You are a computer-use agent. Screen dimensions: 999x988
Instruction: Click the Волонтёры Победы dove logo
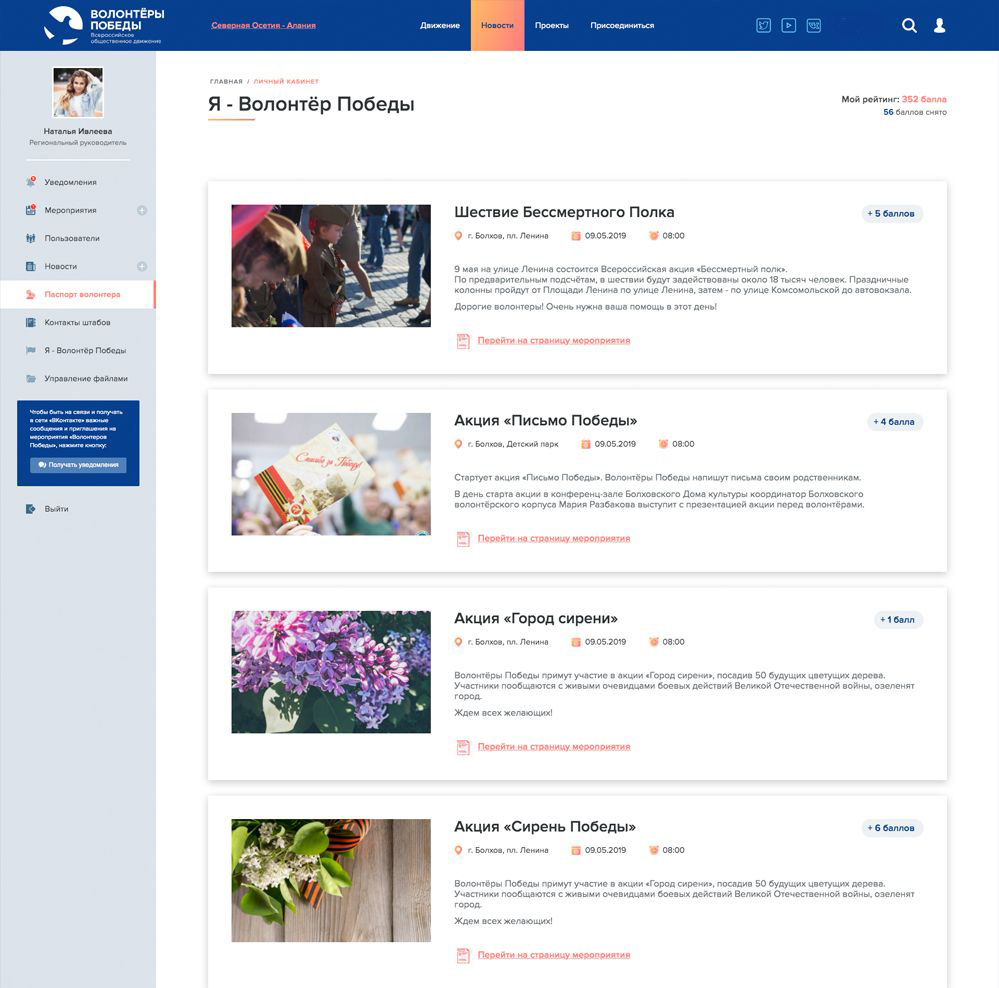coord(64,24)
